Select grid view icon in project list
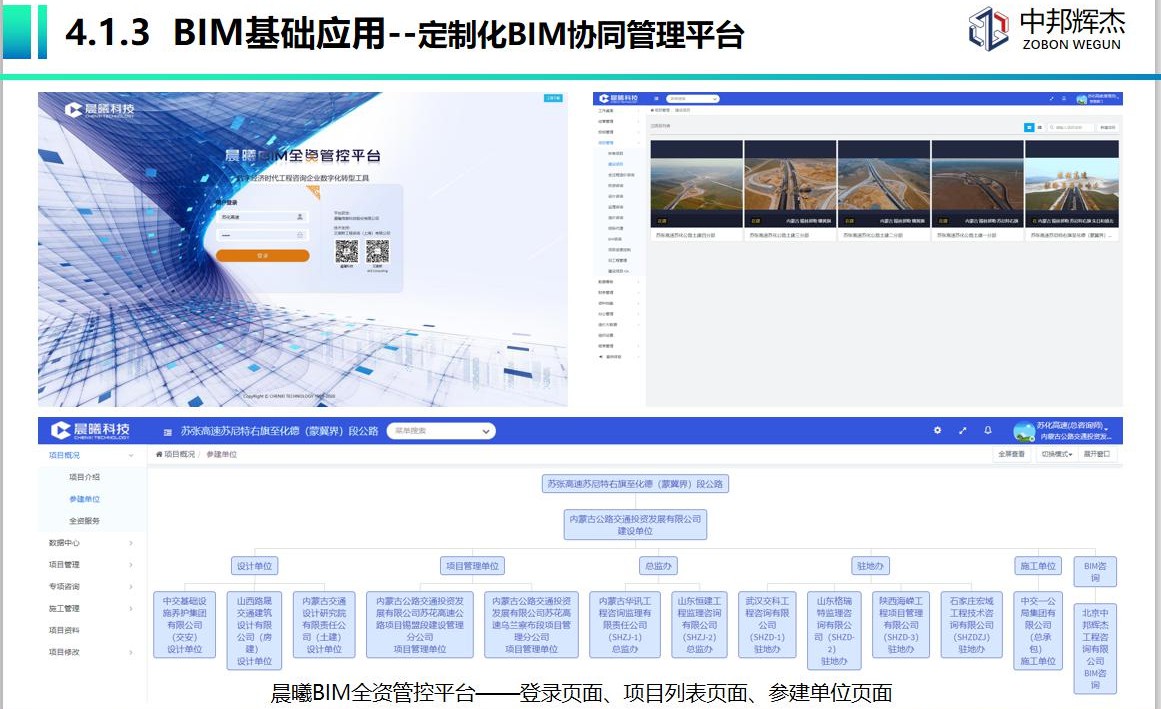Image resolution: width=1161 pixels, height=709 pixels. coord(1028,127)
